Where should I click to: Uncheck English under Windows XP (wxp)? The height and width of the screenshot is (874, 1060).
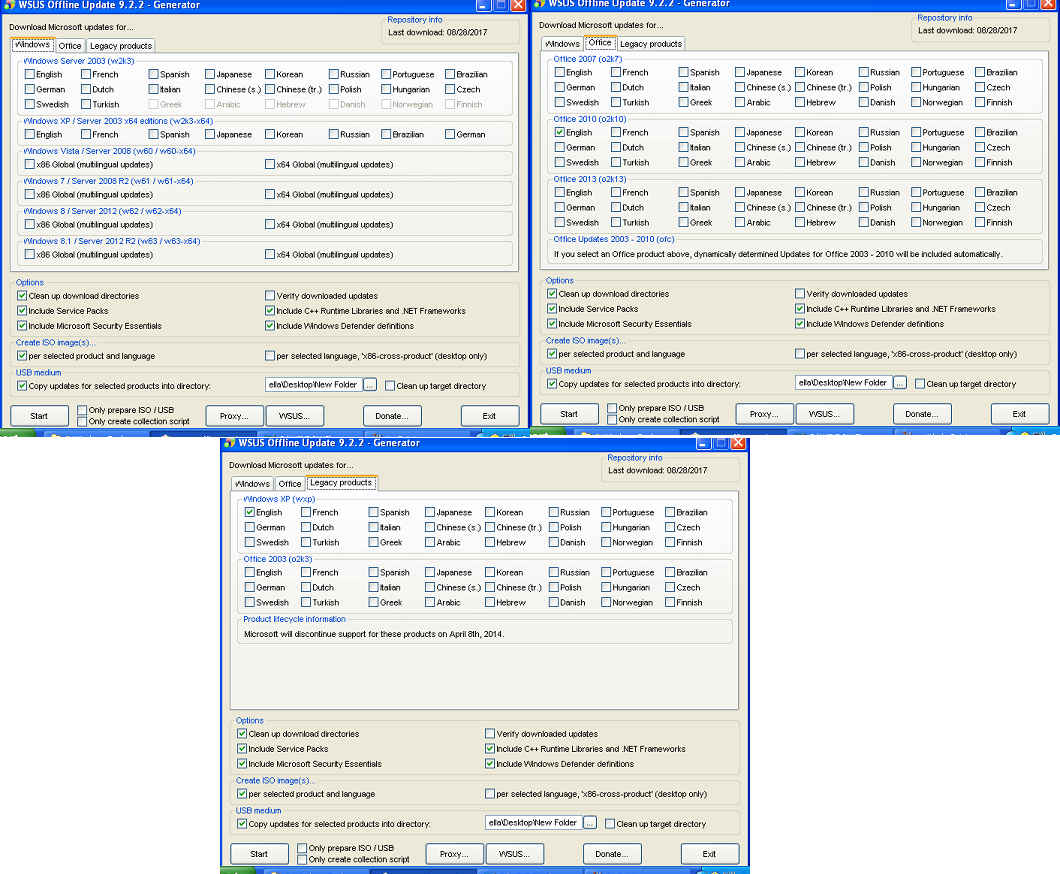tap(250, 512)
